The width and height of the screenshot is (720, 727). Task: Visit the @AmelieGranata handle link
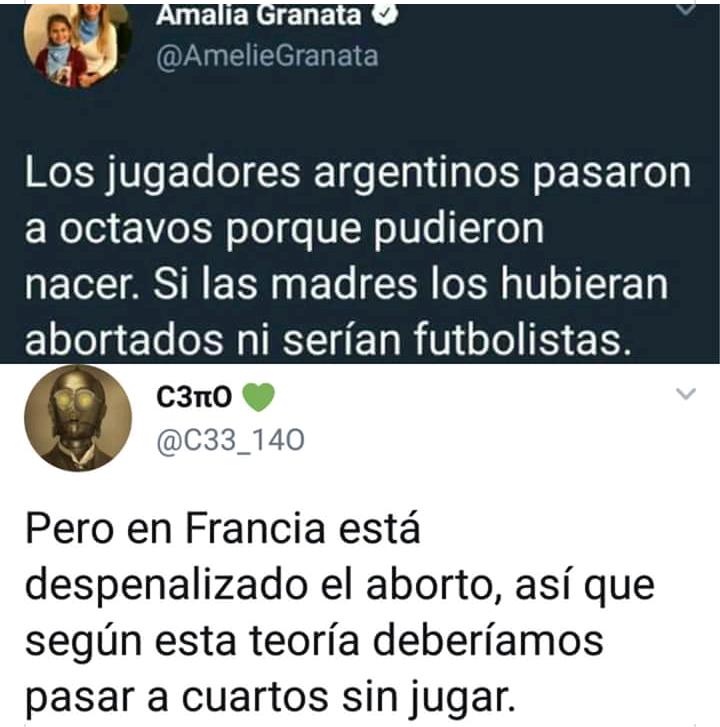268,57
